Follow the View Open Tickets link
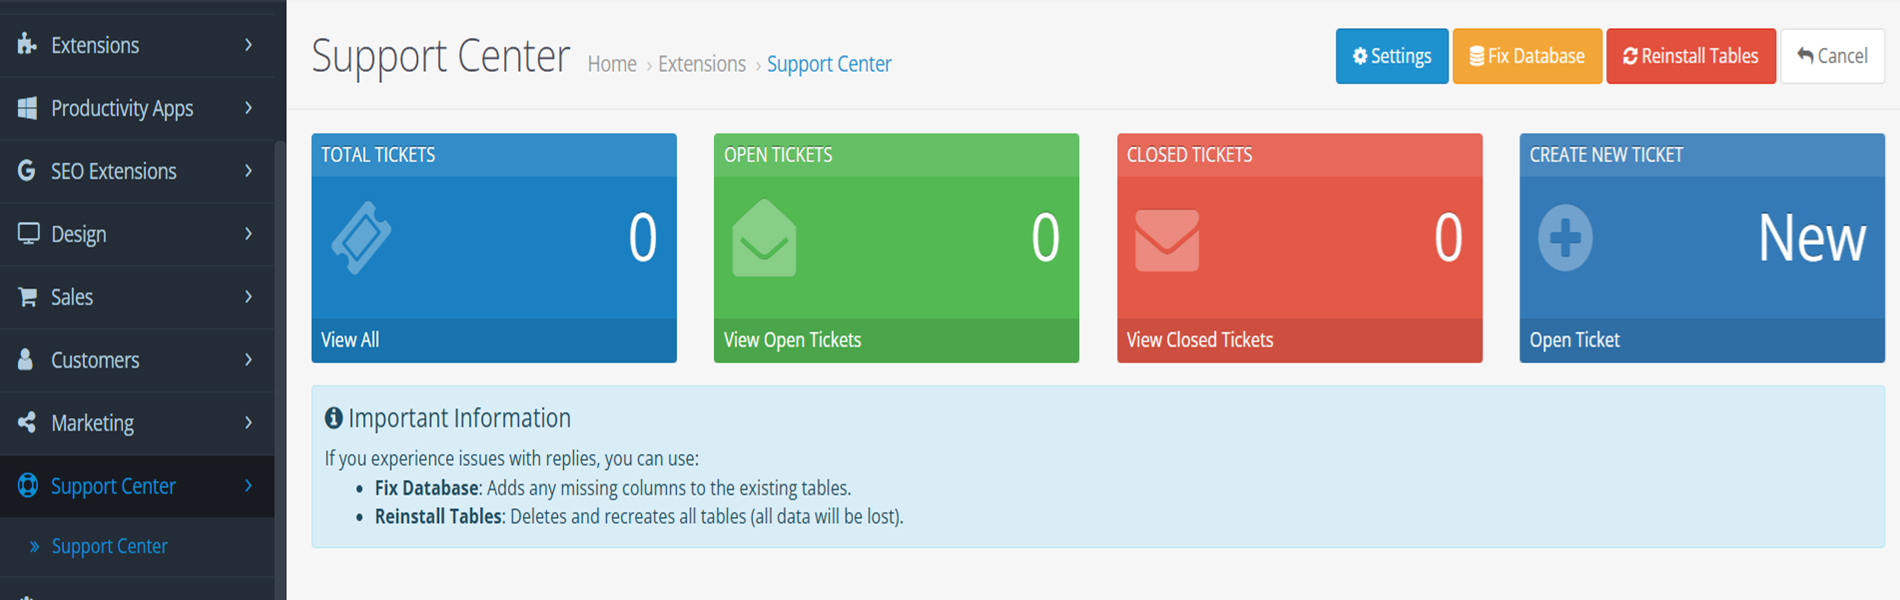Viewport: 1900px width, 600px height. coord(792,340)
